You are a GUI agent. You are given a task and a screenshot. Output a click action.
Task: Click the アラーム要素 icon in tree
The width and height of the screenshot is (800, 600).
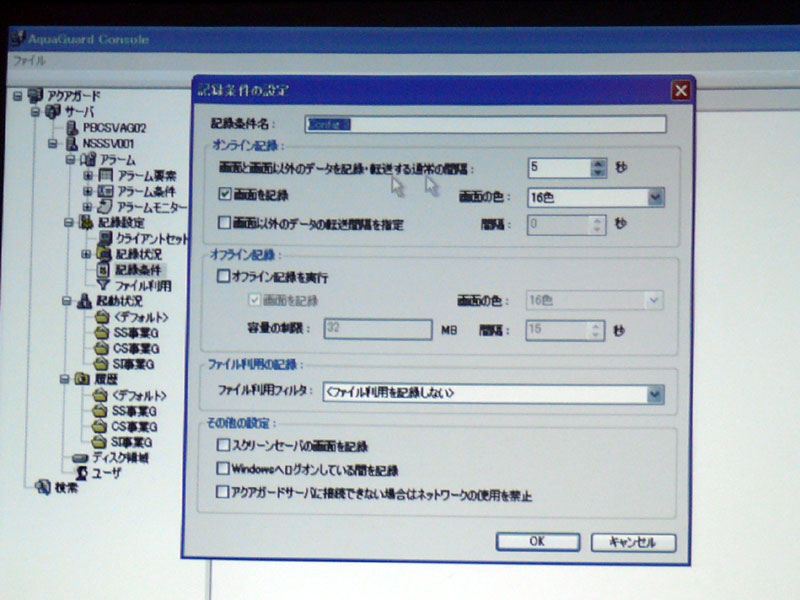[106, 176]
